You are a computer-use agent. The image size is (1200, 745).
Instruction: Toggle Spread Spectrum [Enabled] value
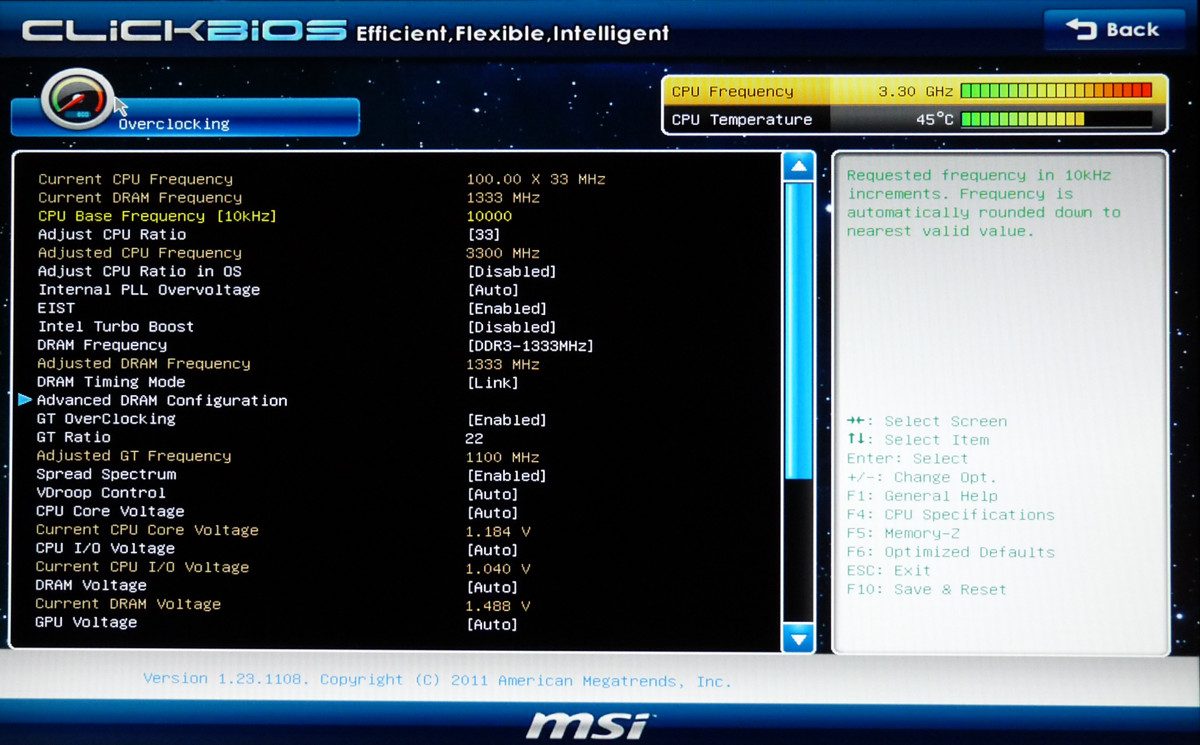[506, 476]
